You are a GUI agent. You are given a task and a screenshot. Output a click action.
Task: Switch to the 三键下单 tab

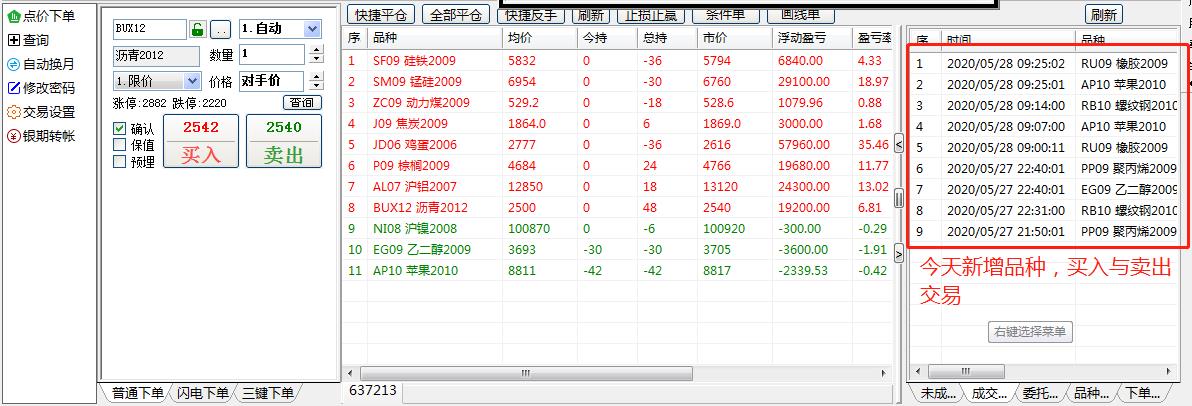[x=267, y=393]
